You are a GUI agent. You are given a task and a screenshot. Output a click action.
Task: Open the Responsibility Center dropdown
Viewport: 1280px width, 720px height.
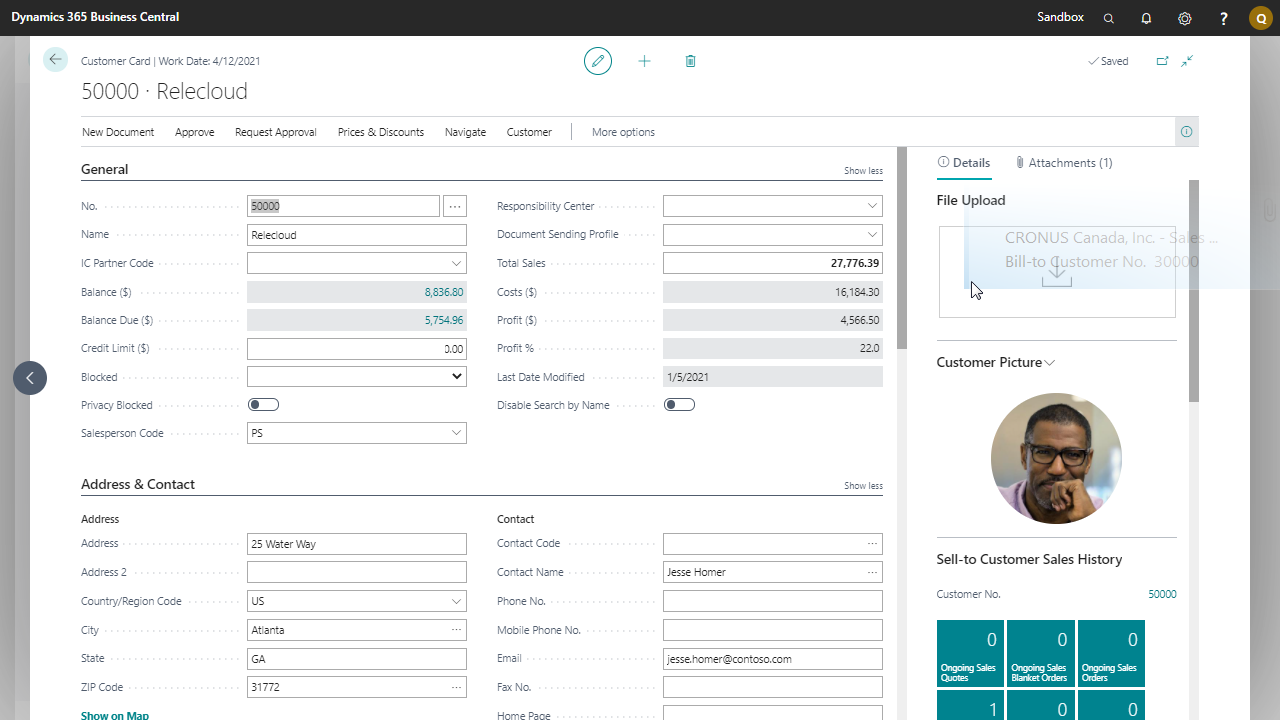point(872,206)
